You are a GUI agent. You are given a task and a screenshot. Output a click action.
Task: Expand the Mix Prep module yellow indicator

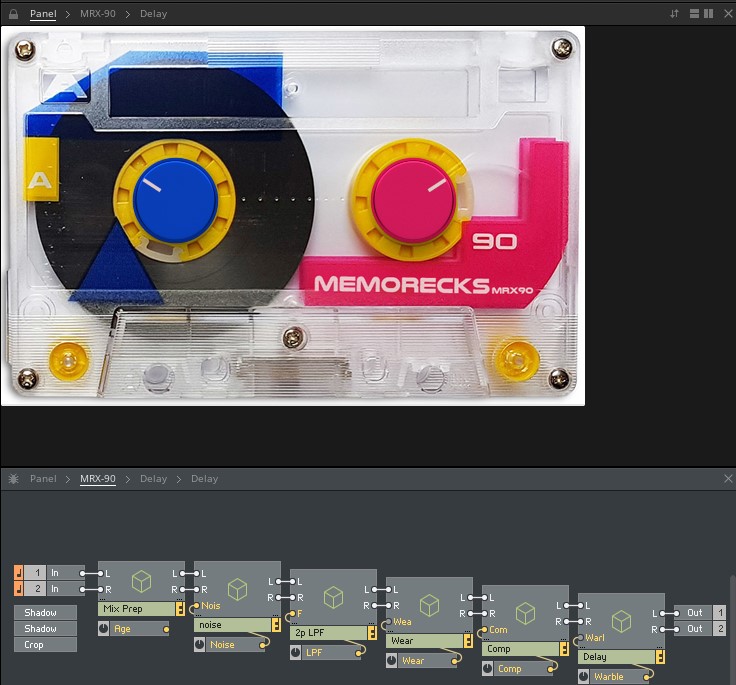180,608
